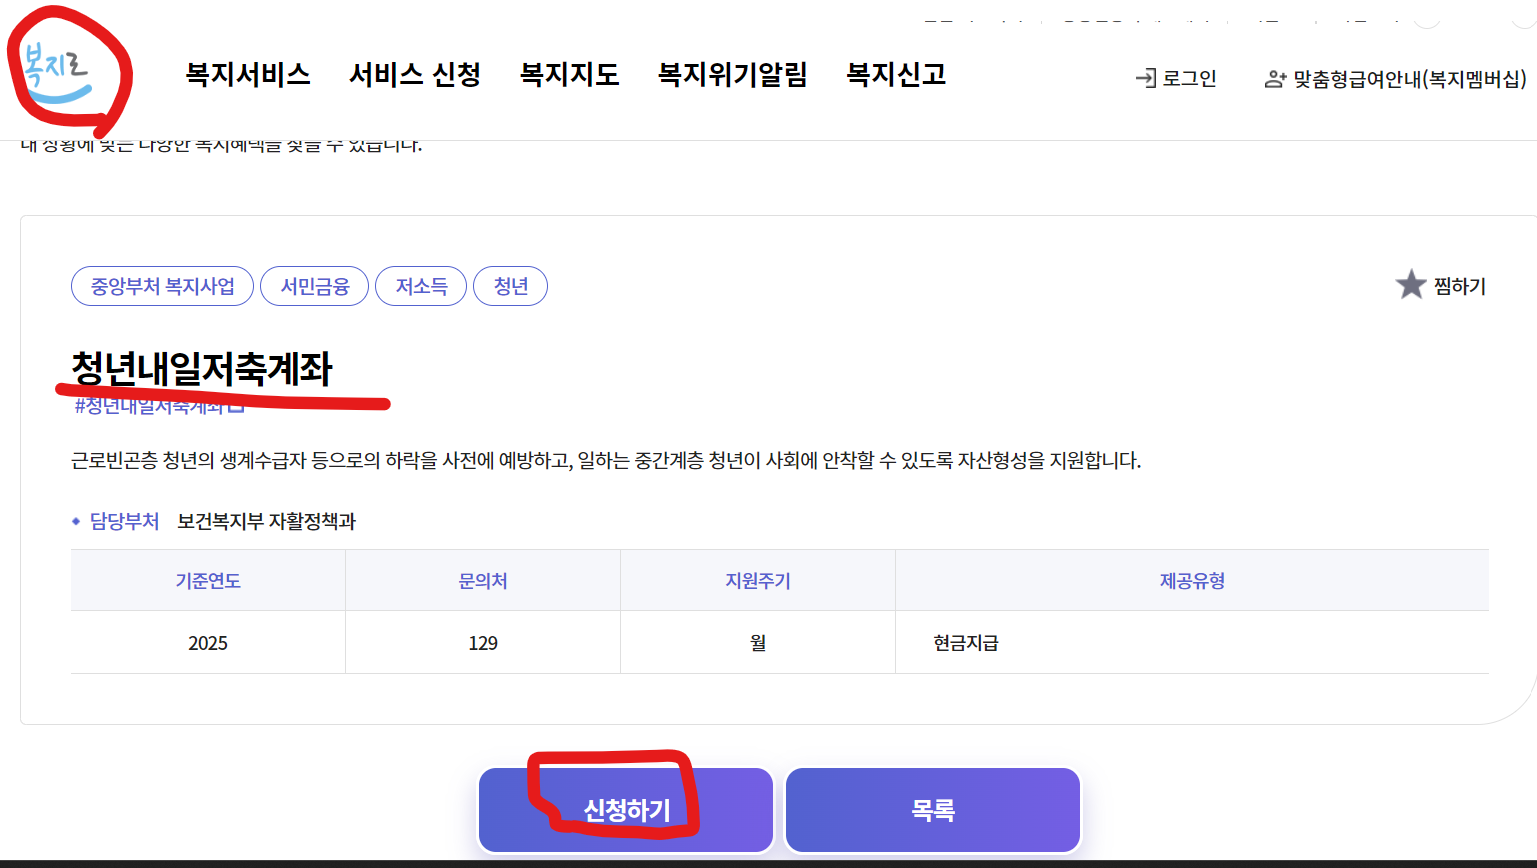Open the 복지서비스 menu
Image resolution: width=1537 pixels, height=868 pixels.
point(245,75)
